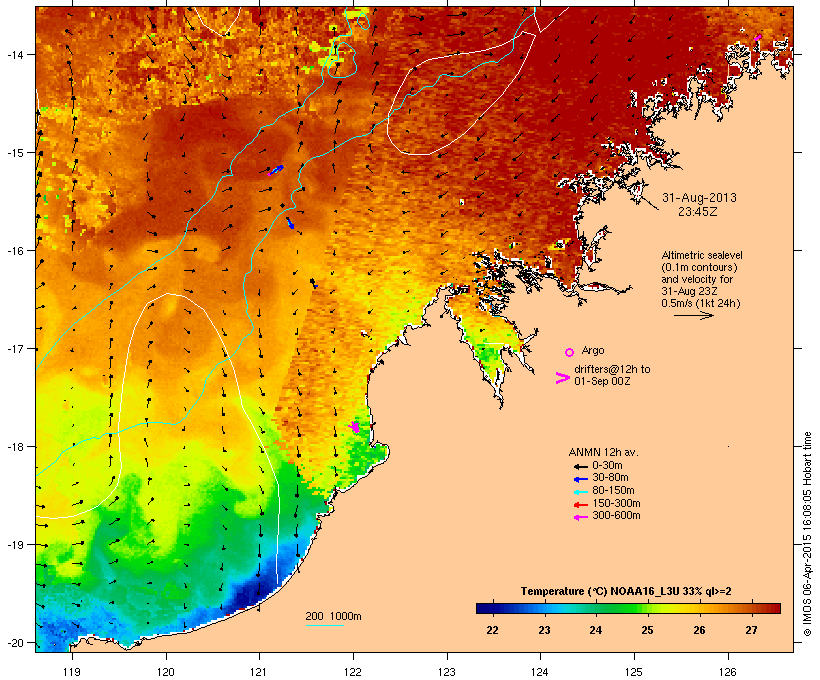820x680 pixels.
Task: Click the 0.5m/s velocity scale arrow
Action: coord(693,315)
